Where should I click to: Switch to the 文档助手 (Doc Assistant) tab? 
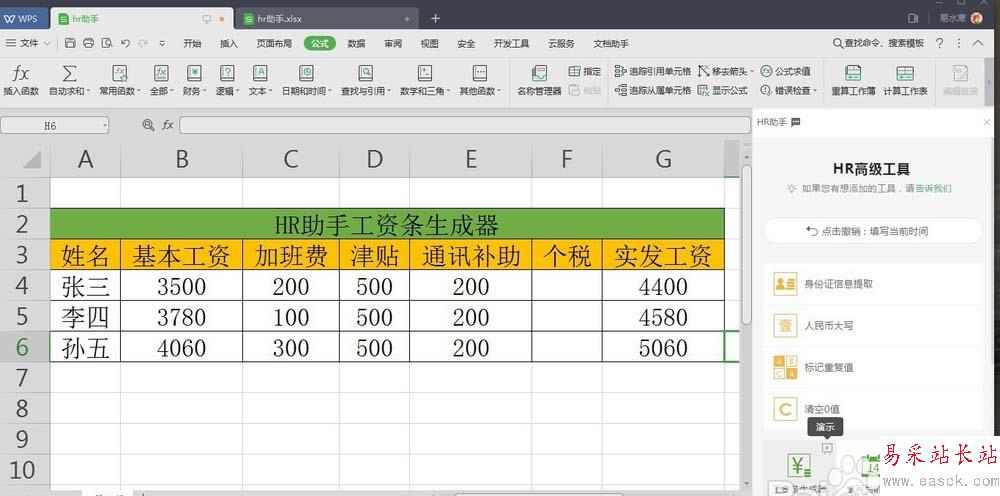tap(611, 43)
